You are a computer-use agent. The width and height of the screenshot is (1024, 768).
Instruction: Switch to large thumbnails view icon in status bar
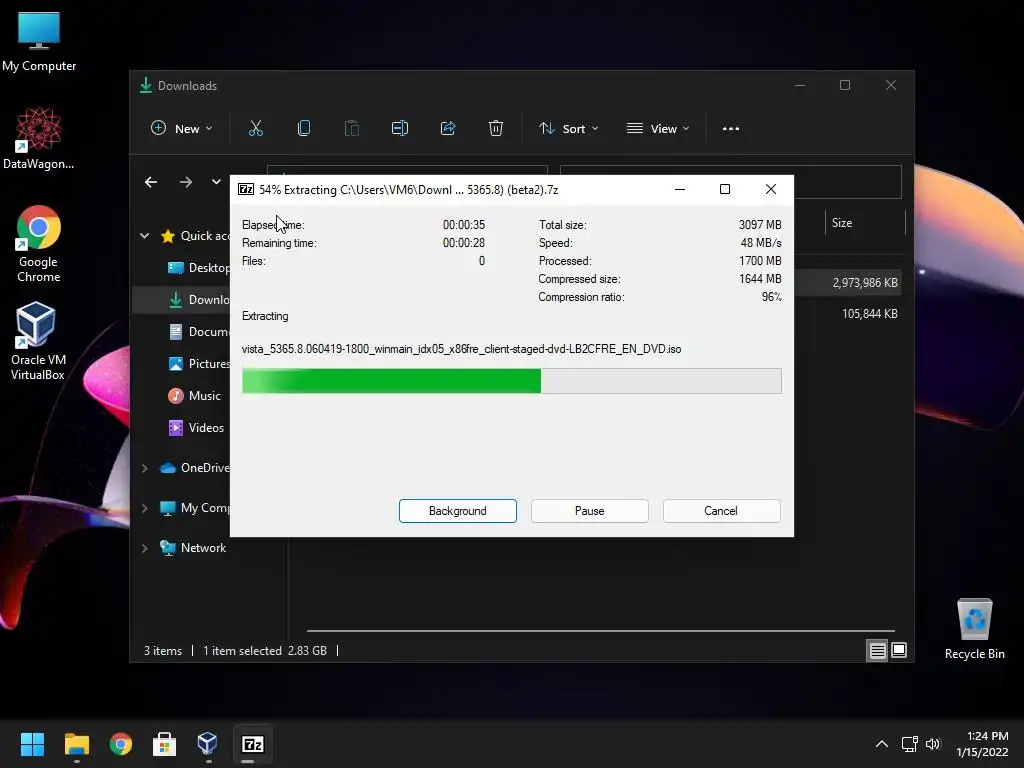click(899, 650)
